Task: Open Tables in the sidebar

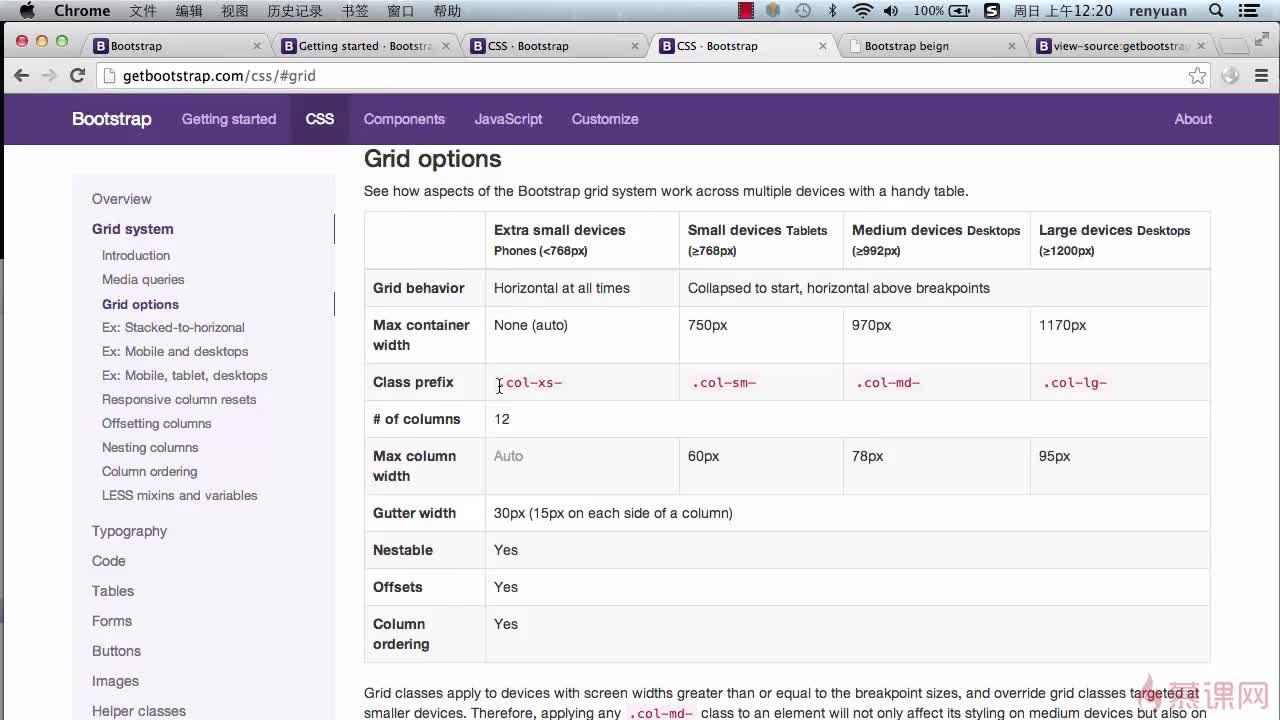Action: click(113, 591)
